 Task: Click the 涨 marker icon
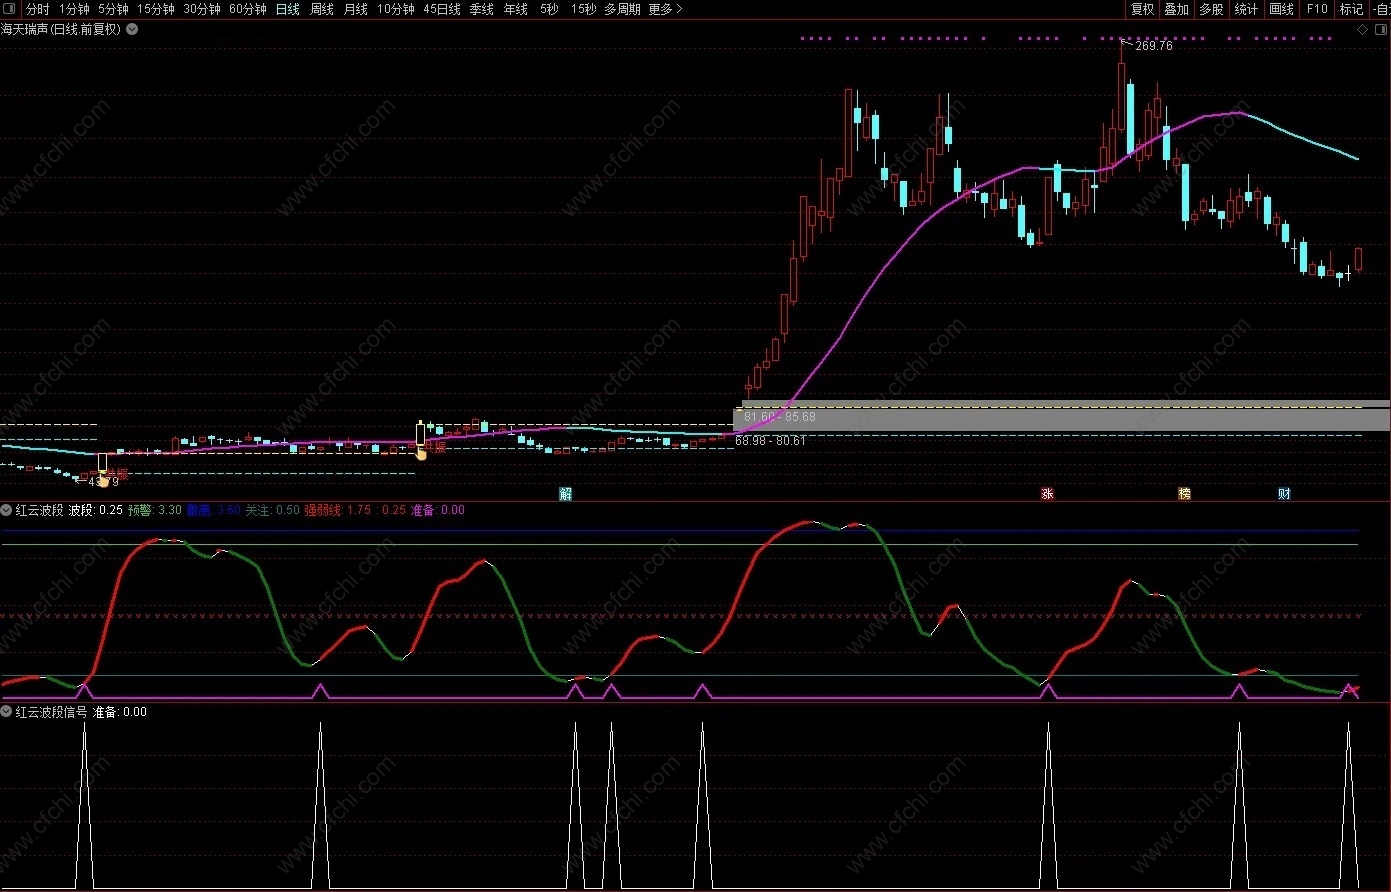[x=1047, y=493]
